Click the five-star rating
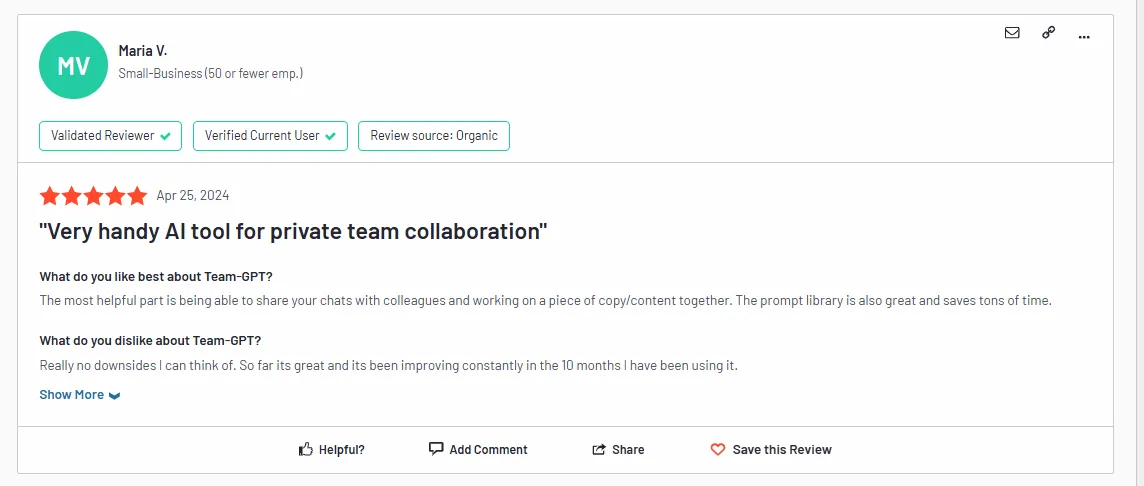Viewport: 1144px width, 486px height. [x=93, y=196]
